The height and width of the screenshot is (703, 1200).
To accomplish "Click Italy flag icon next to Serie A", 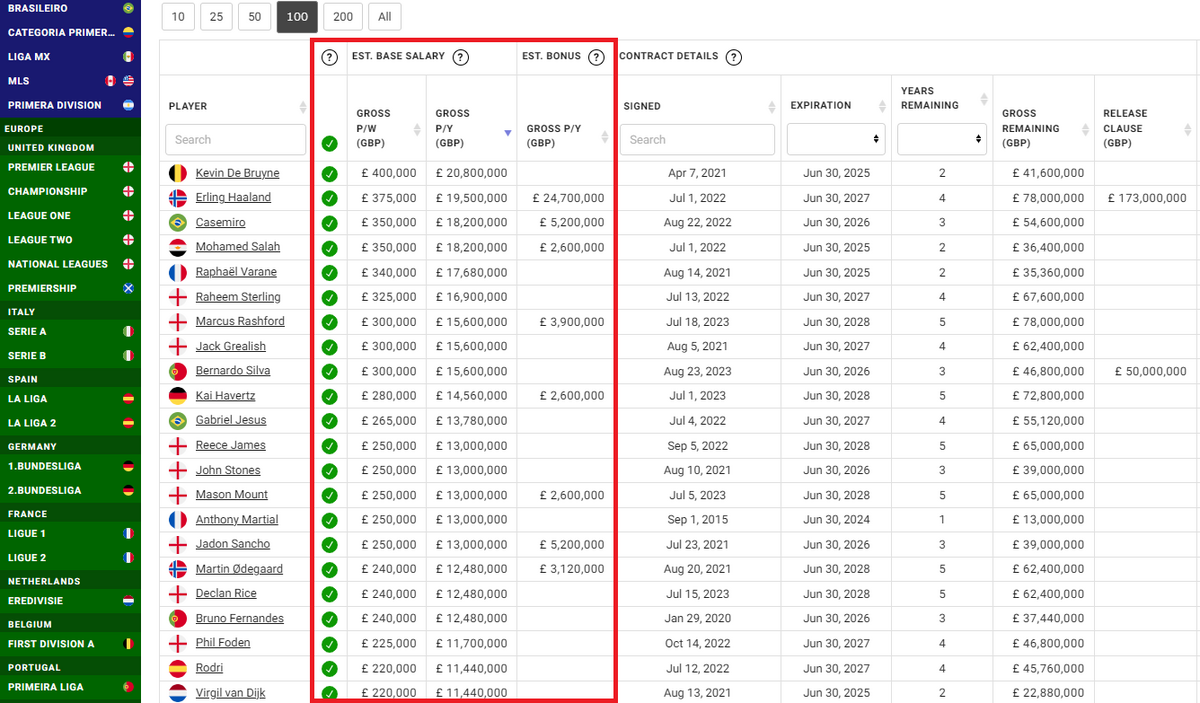I will pos(128,331).
